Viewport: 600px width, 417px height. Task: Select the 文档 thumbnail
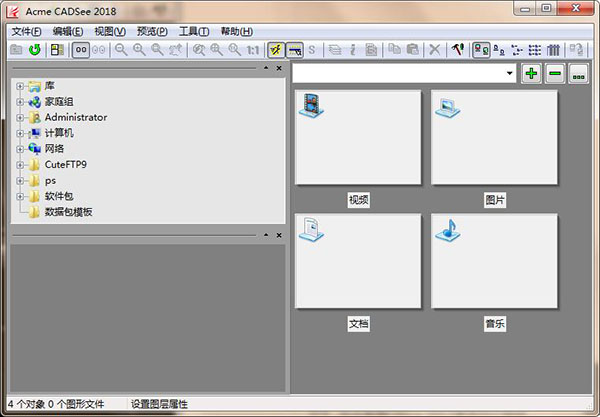358,261
